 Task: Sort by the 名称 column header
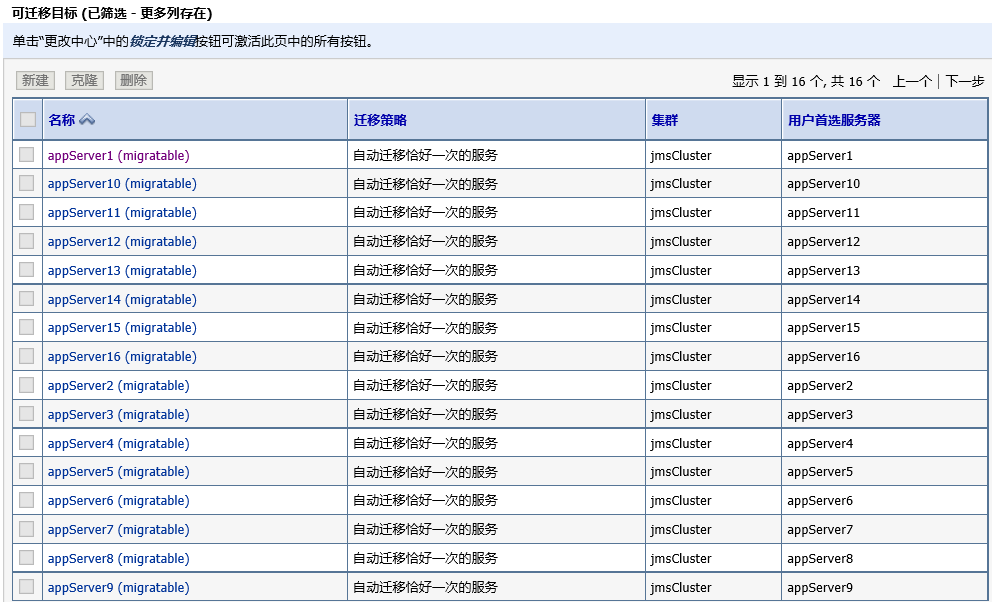(62, 120)
